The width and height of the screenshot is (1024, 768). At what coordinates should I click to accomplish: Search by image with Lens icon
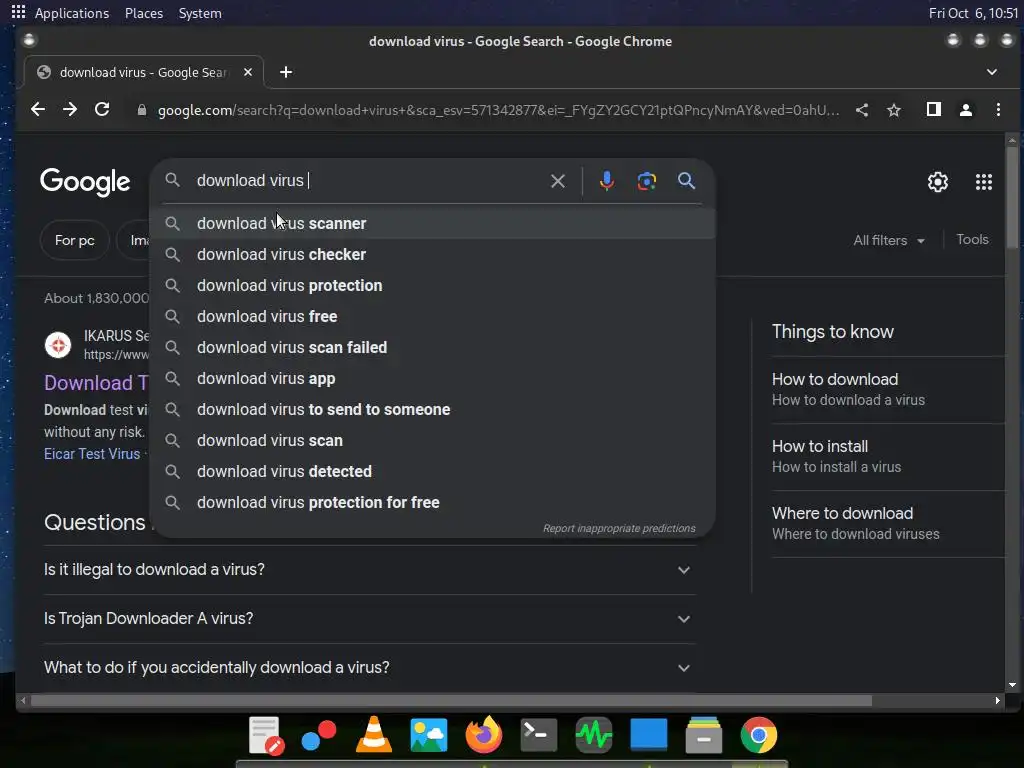coord(647,181)
